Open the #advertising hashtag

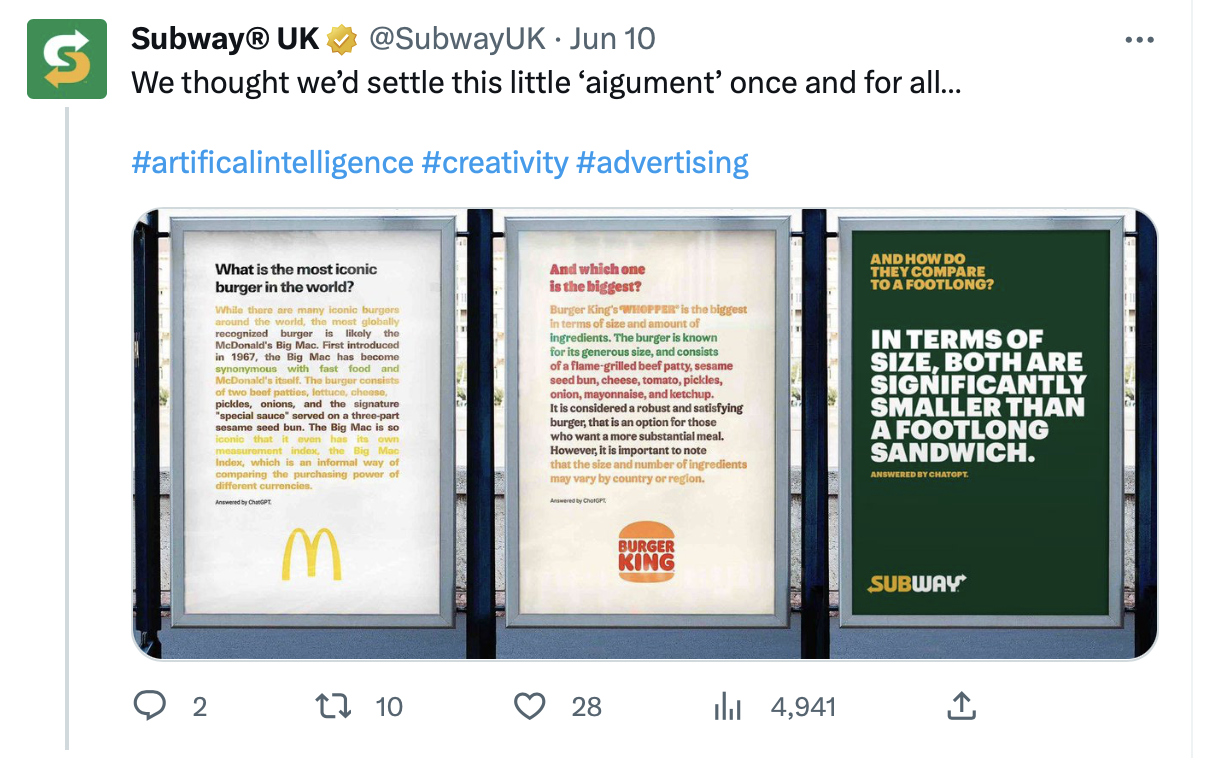click(x=662, y=162)
